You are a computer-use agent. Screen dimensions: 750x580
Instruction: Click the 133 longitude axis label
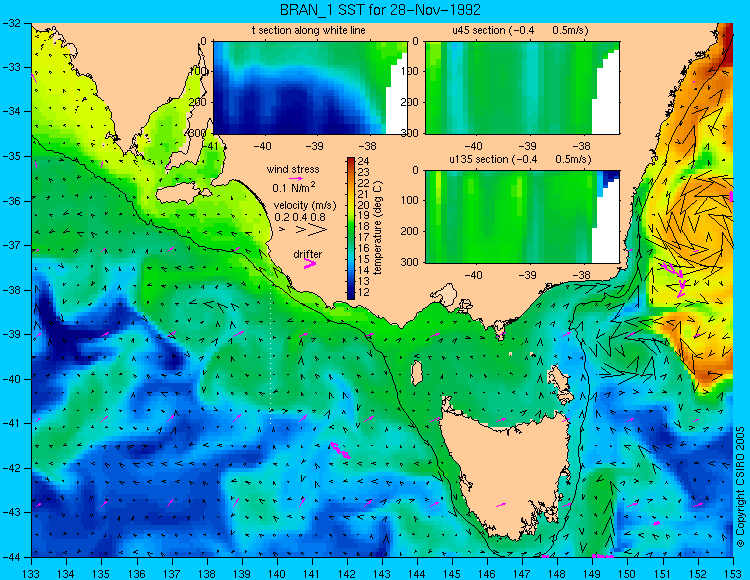31,573
